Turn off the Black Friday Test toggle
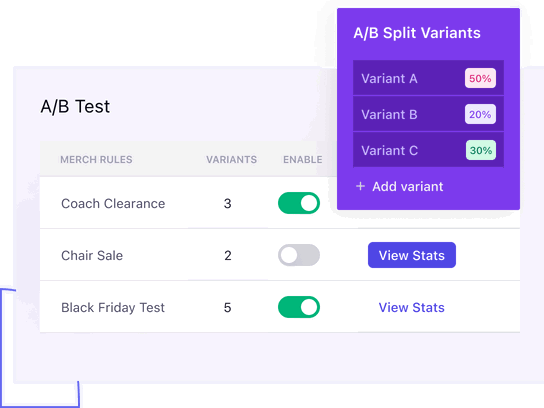 tap(299, 307)
